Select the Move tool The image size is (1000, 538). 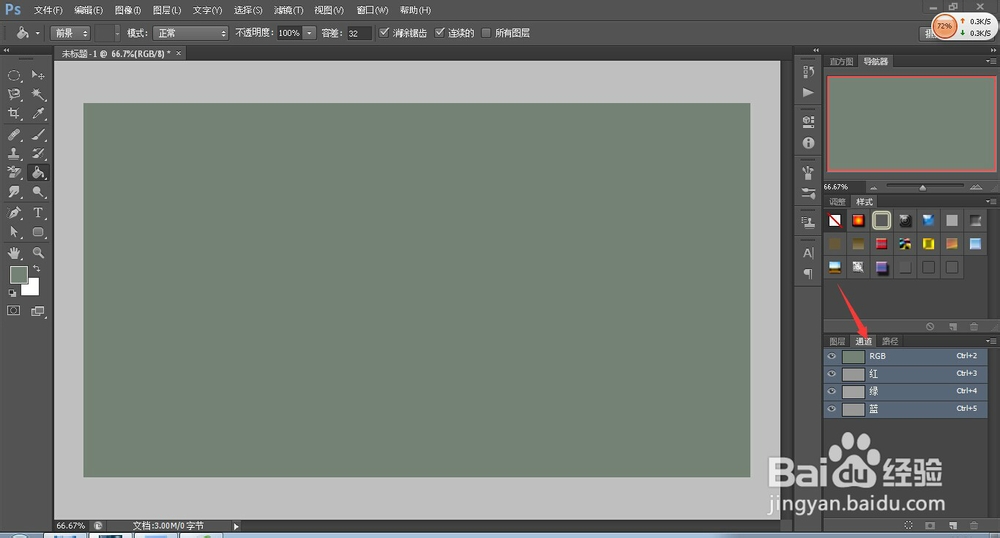click(38, 75)
